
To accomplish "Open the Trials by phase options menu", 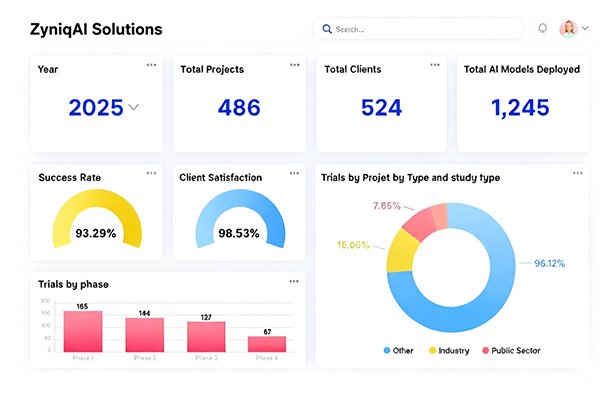I will click(x=295, y=281).
